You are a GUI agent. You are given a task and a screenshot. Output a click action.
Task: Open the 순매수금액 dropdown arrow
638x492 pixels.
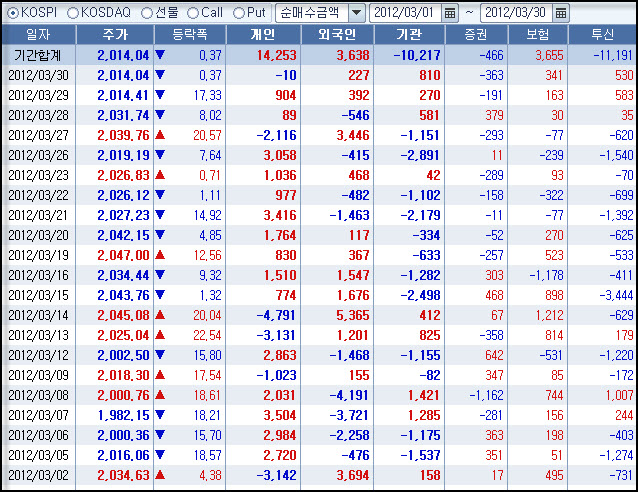pyautogui.click(x=356, y=13)
